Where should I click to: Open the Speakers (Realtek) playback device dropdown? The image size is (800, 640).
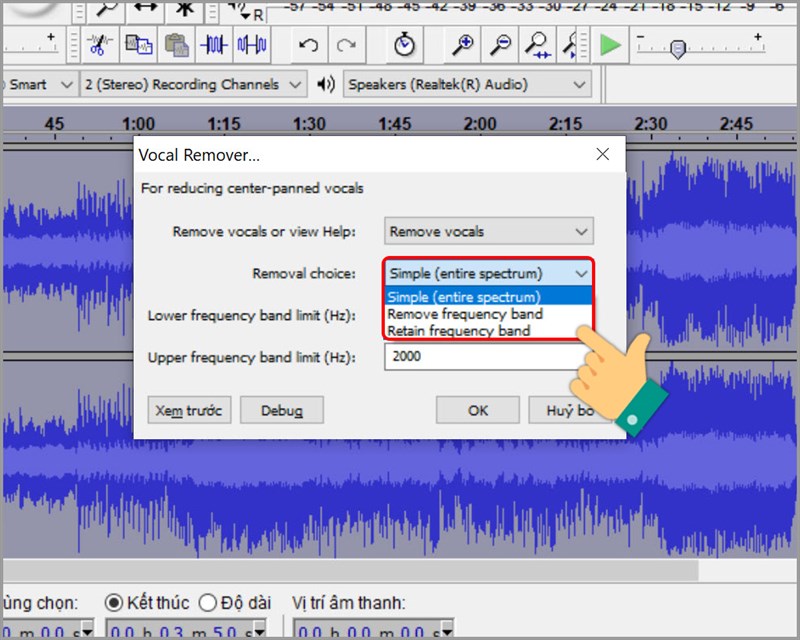coord(582,84)
